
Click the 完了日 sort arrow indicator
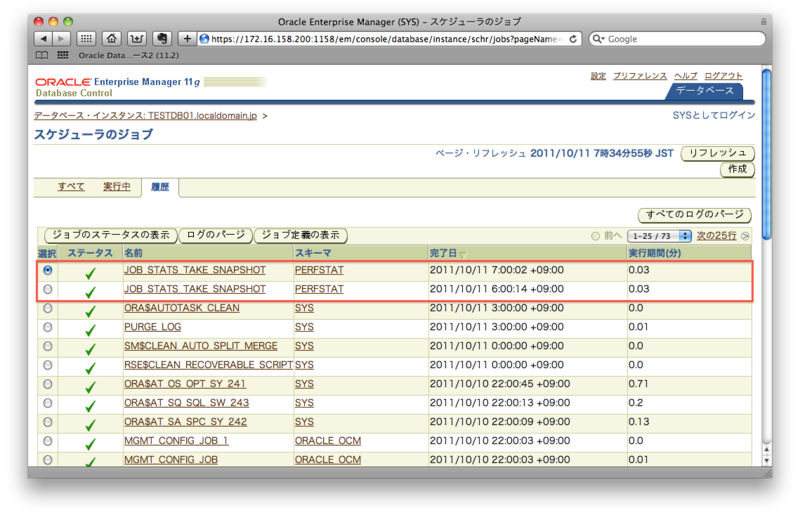click(x=463, y=254)
